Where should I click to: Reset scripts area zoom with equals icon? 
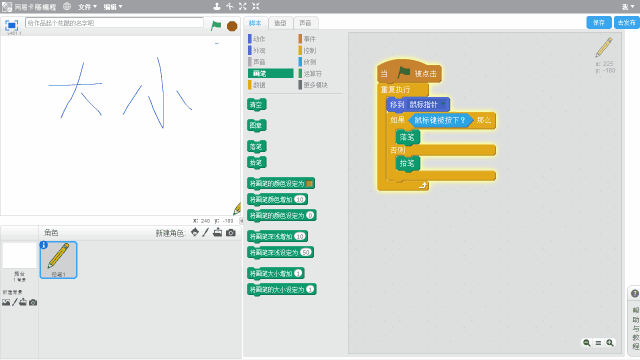598,343
